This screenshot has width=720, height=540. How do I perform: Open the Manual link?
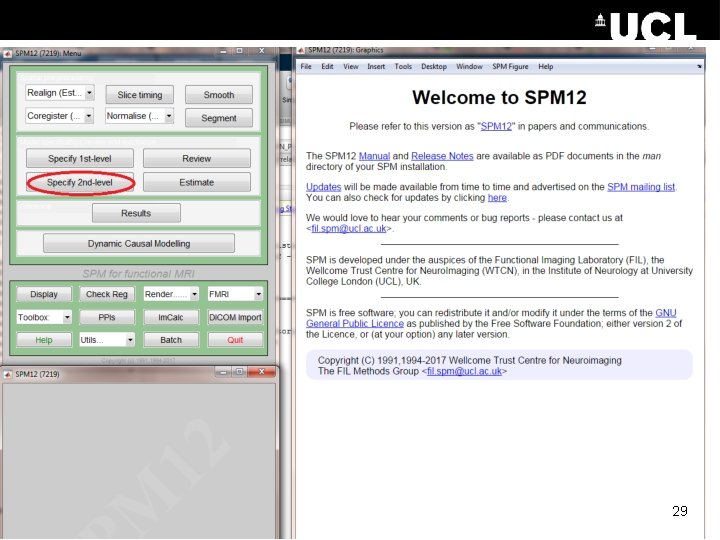pos(374,156)
